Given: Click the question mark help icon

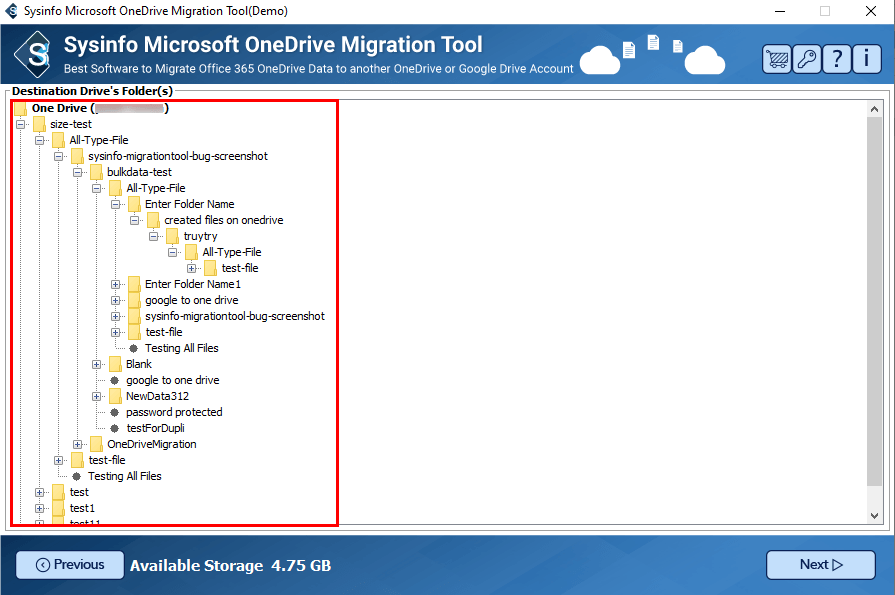Looking at the screenshot, I should [x=837, y=59].
